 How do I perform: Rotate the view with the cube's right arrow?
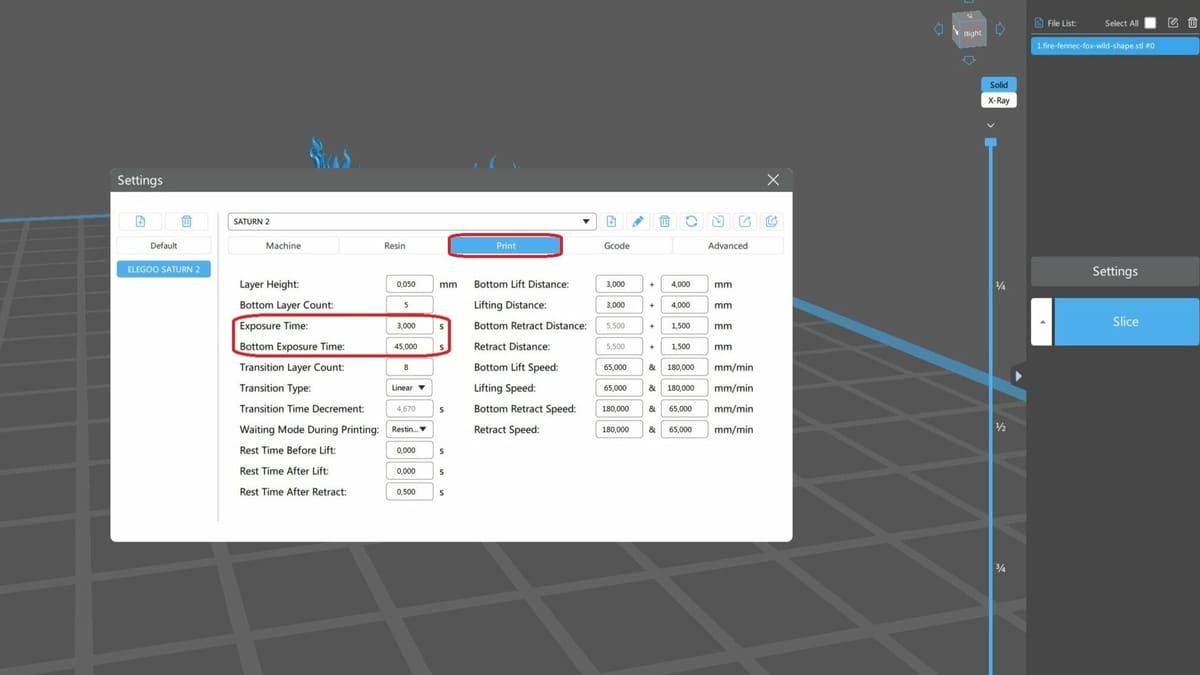point(1000,30)
